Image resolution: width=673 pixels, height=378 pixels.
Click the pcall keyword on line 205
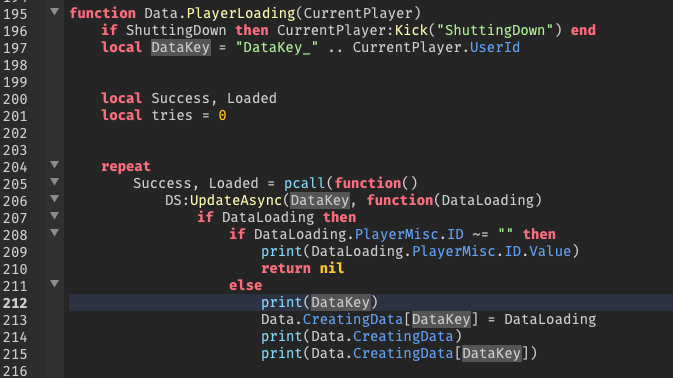(x=304, y=184)
